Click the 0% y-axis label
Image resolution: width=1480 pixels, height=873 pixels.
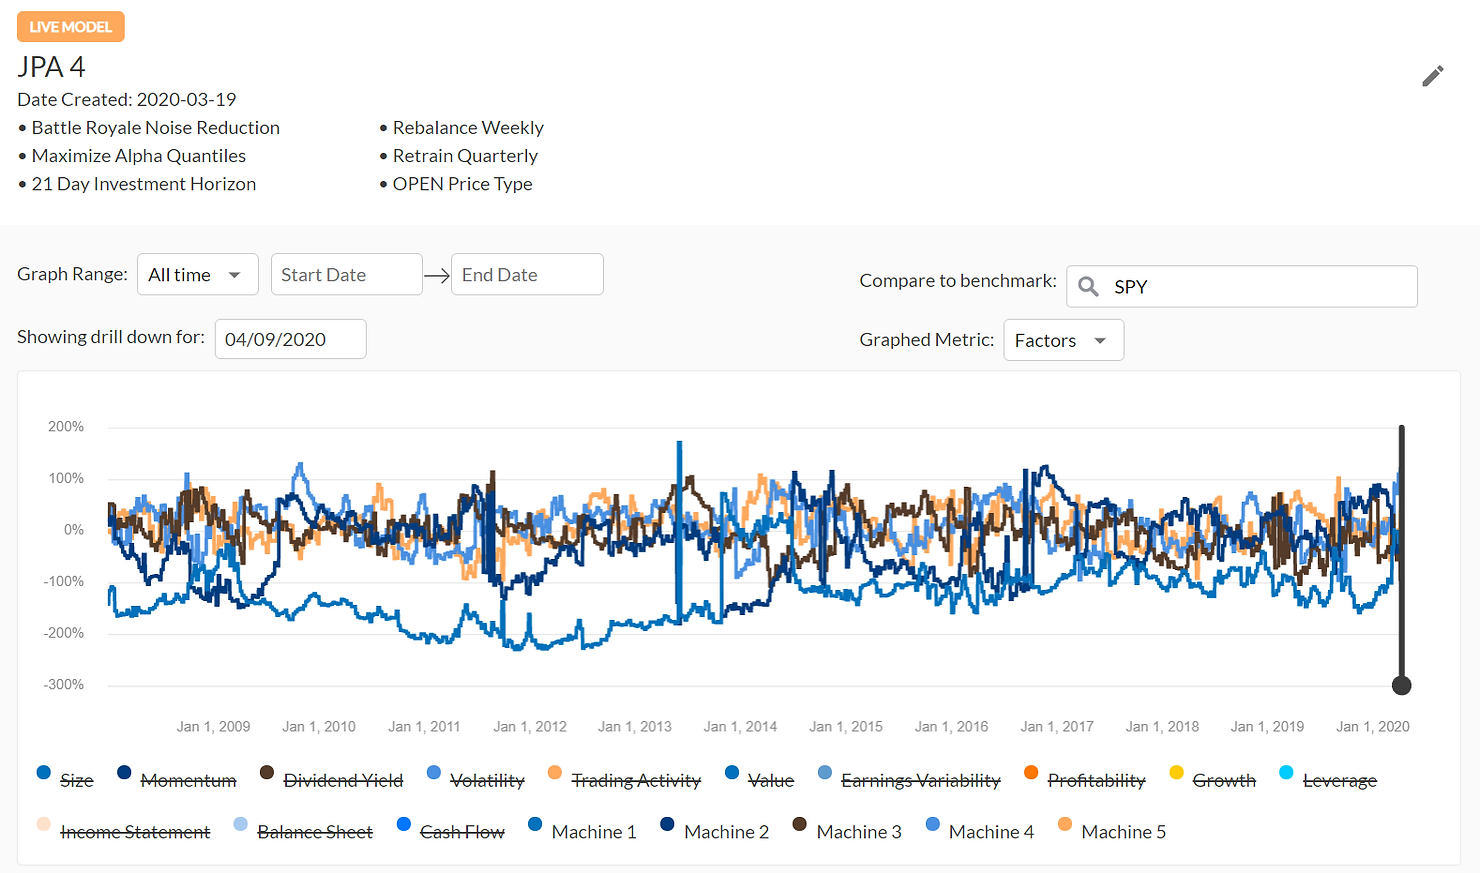click(74, 530)
